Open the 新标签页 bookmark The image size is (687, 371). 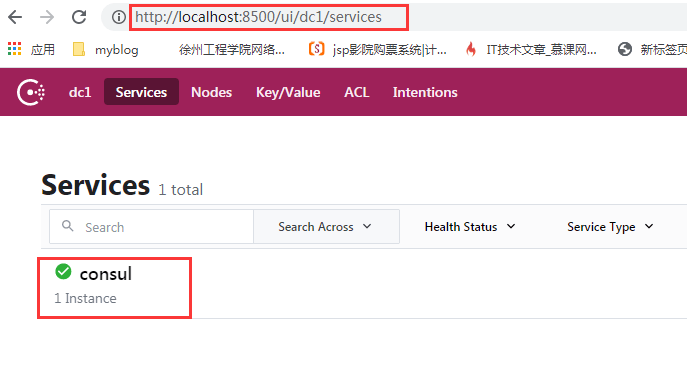652,49
